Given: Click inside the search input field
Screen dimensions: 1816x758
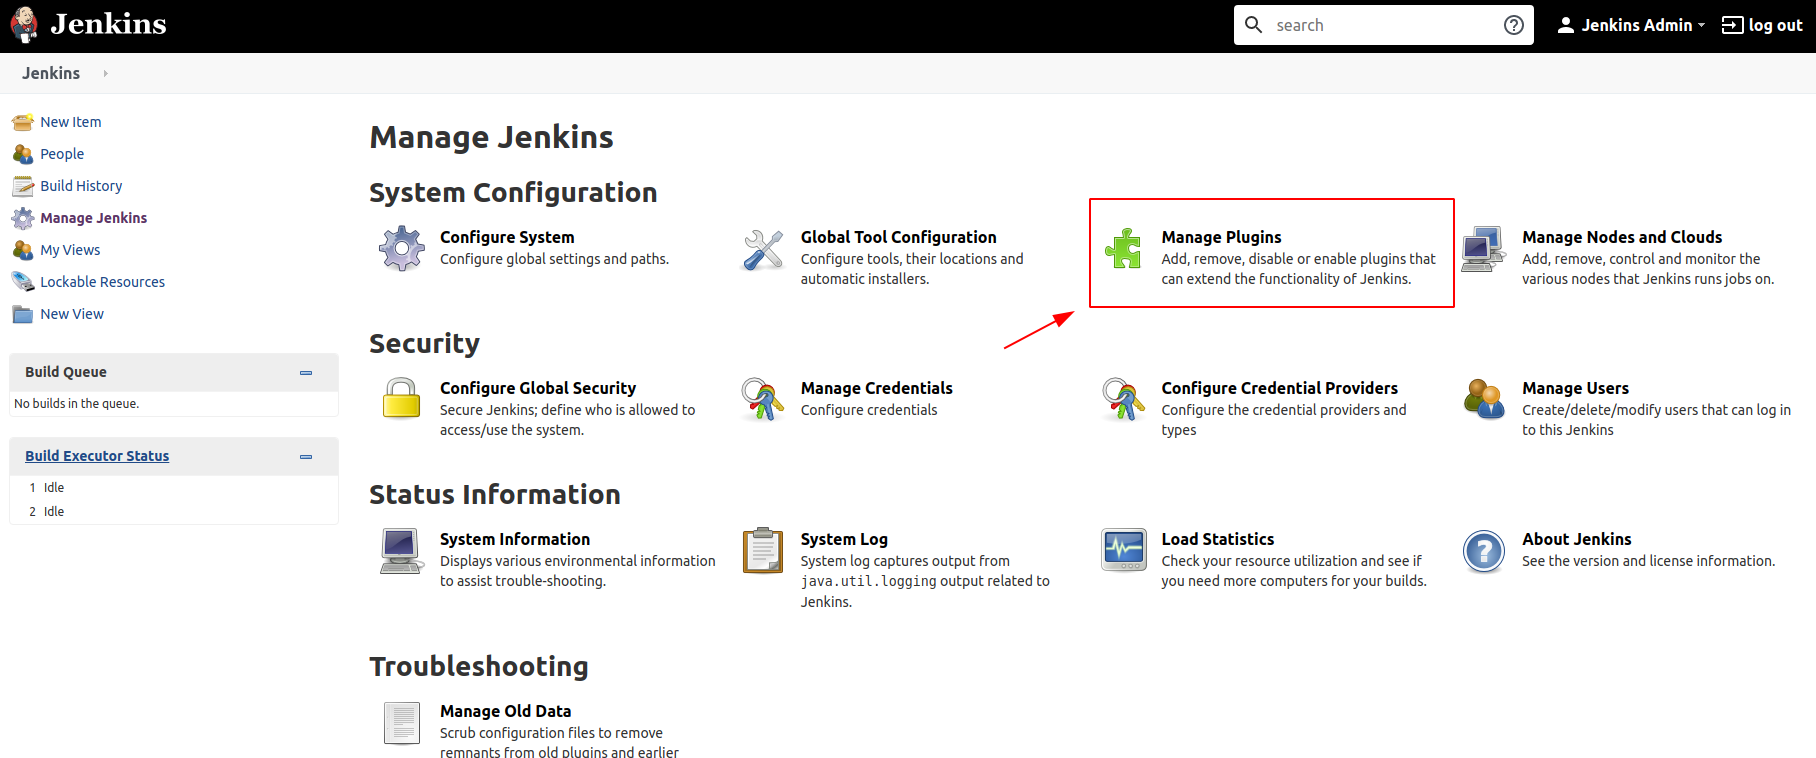Looking at the screenshot, I should (1380, 25).
